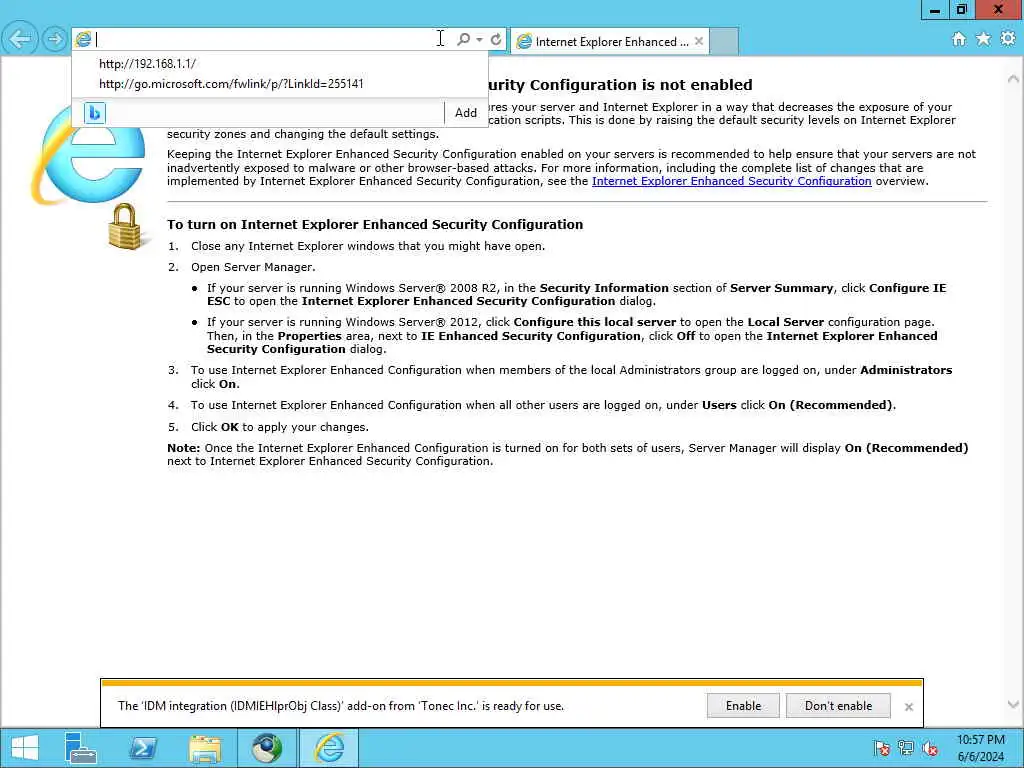Open the Home page icon
Viewport: 1024px width, 768px height.
click(959, 39)
